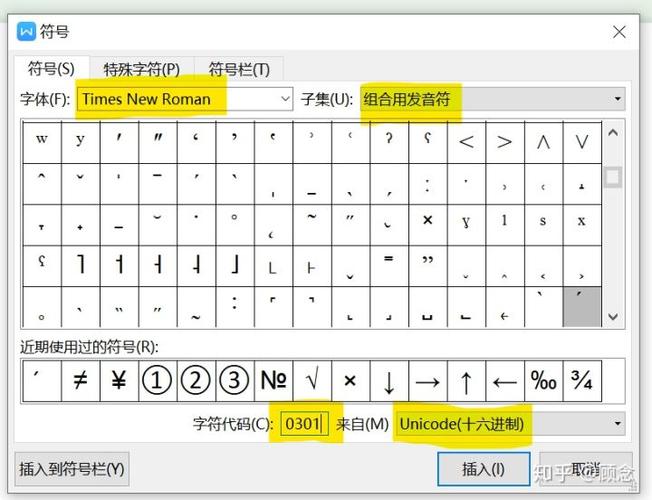Image resolution: width=652 pixels, height=500 pixels.
Task: Click the 插入到符号栏(Y) button
Action: (72, 469)
